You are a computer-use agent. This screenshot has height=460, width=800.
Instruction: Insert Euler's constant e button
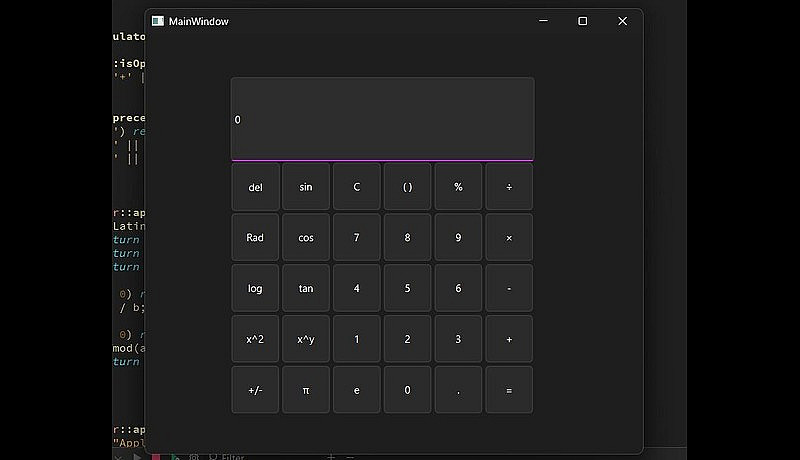click(x=357, y=390)
